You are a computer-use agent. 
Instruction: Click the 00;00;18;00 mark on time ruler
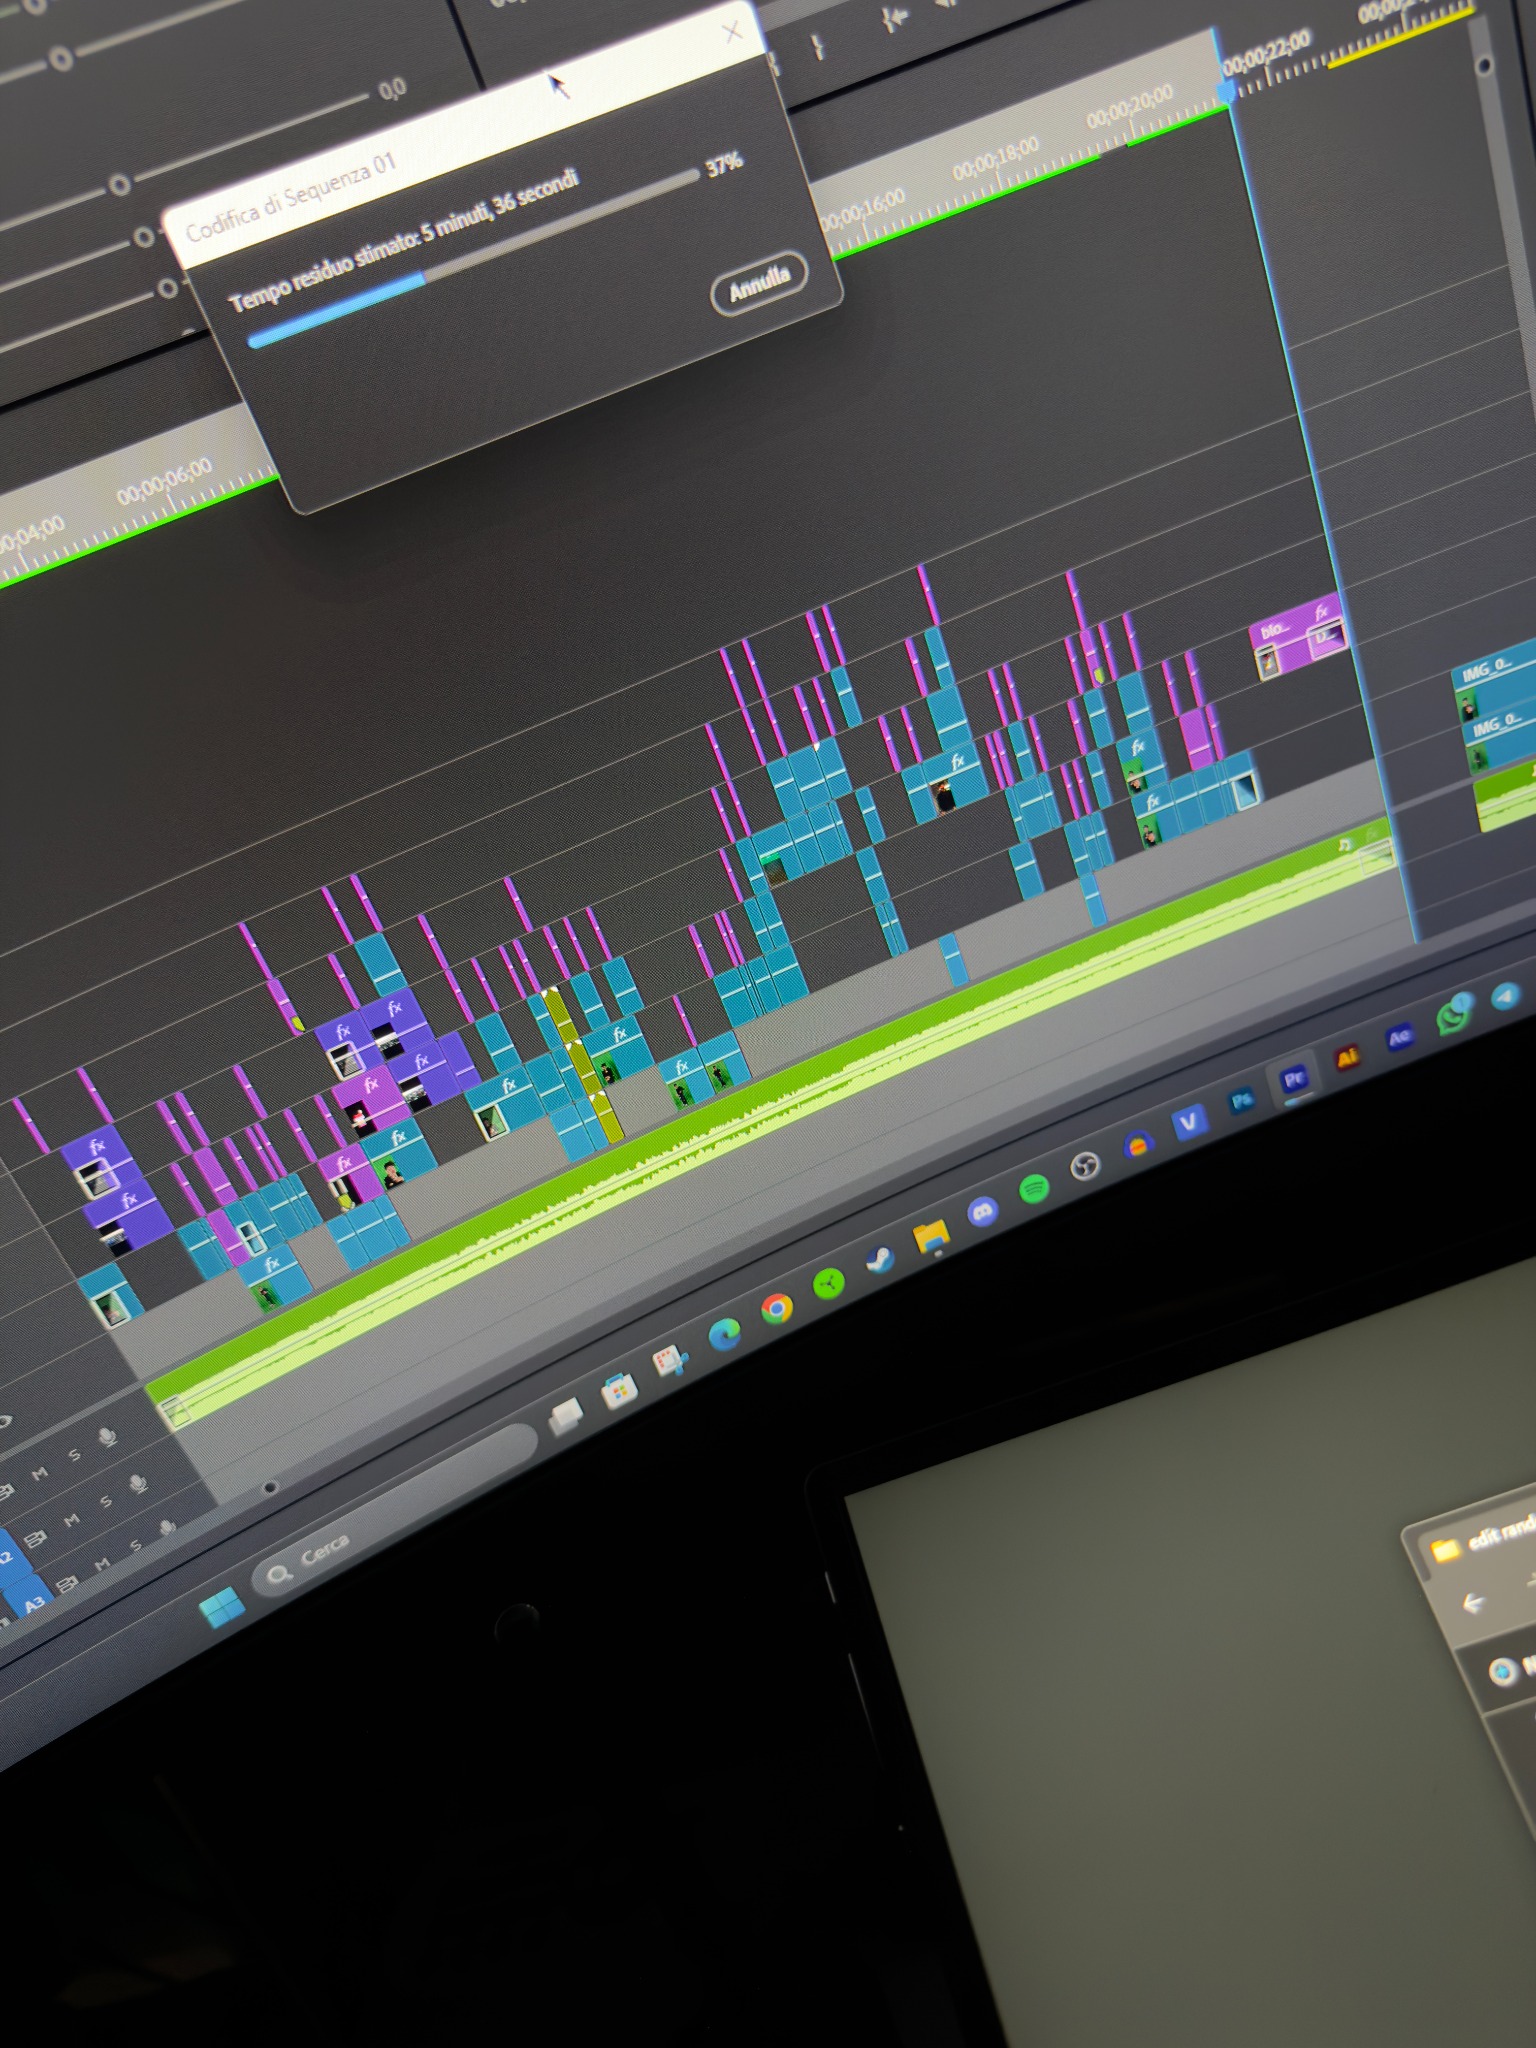pos(995,158)
